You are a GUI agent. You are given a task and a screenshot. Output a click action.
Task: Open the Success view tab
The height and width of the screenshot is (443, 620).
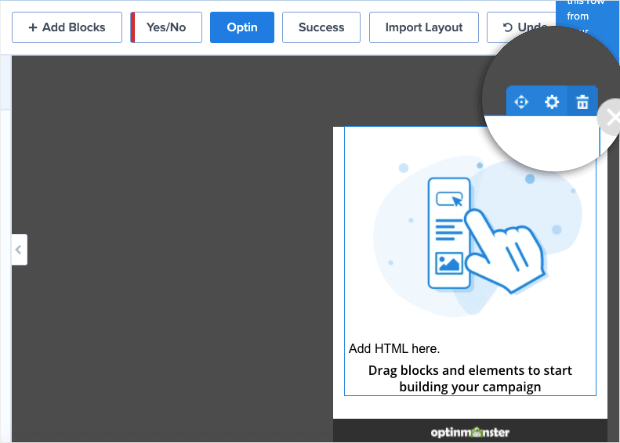click(x=321, y=27)
